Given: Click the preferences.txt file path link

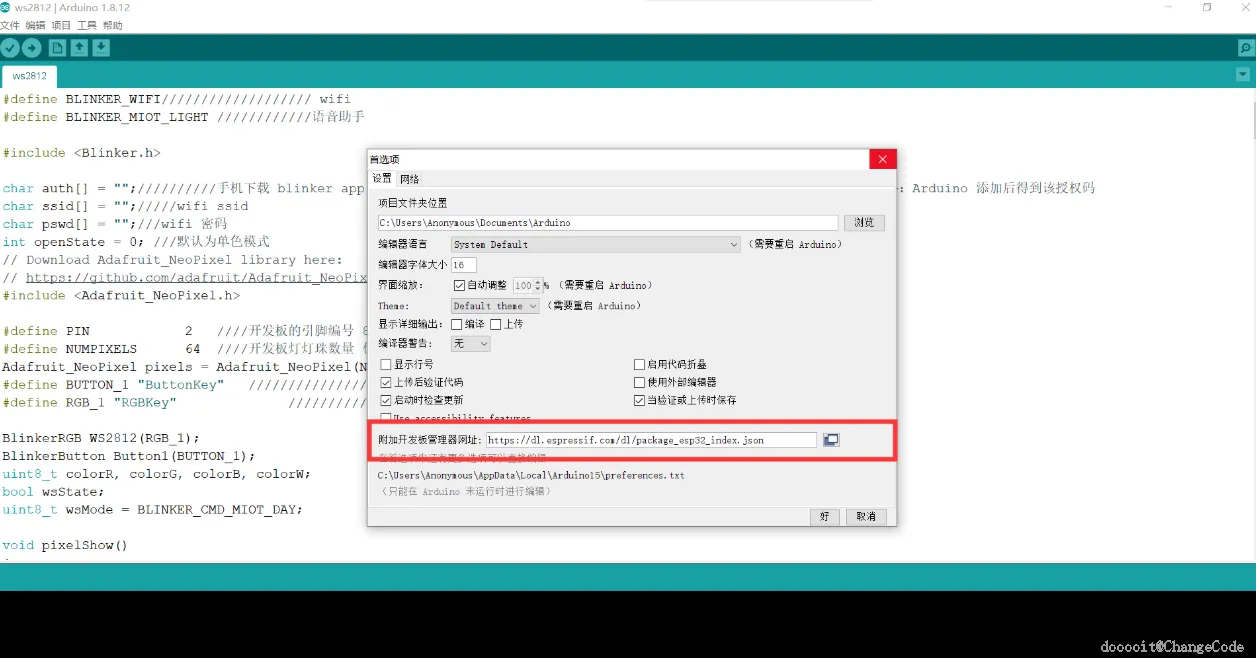Looking at the screenshot, I should [x=531, y=476].
